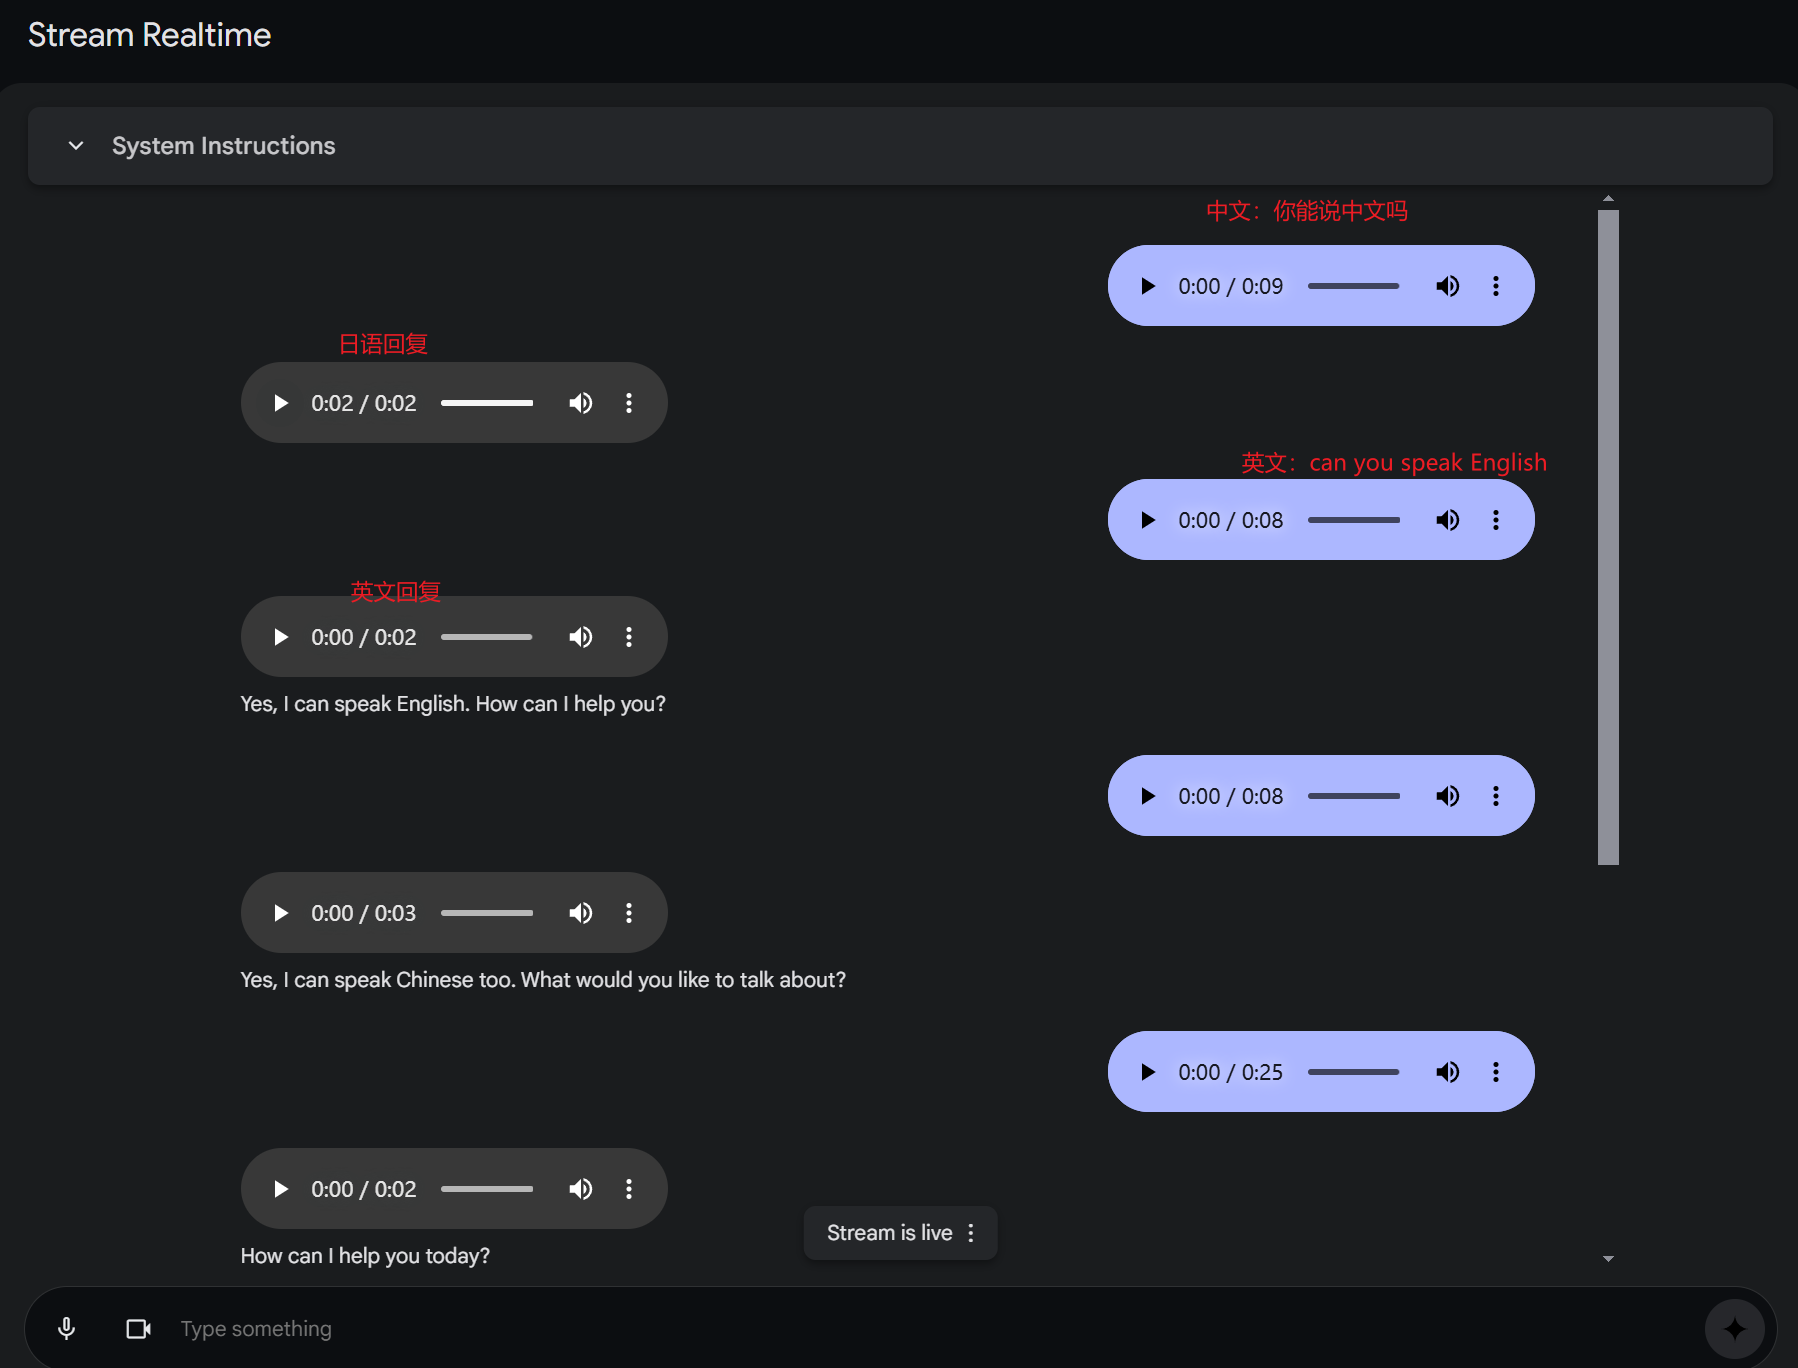Screen dimensions: 1798x1368
Task: Mute the 0:25 audio clip
Action: point(1447,1072)
